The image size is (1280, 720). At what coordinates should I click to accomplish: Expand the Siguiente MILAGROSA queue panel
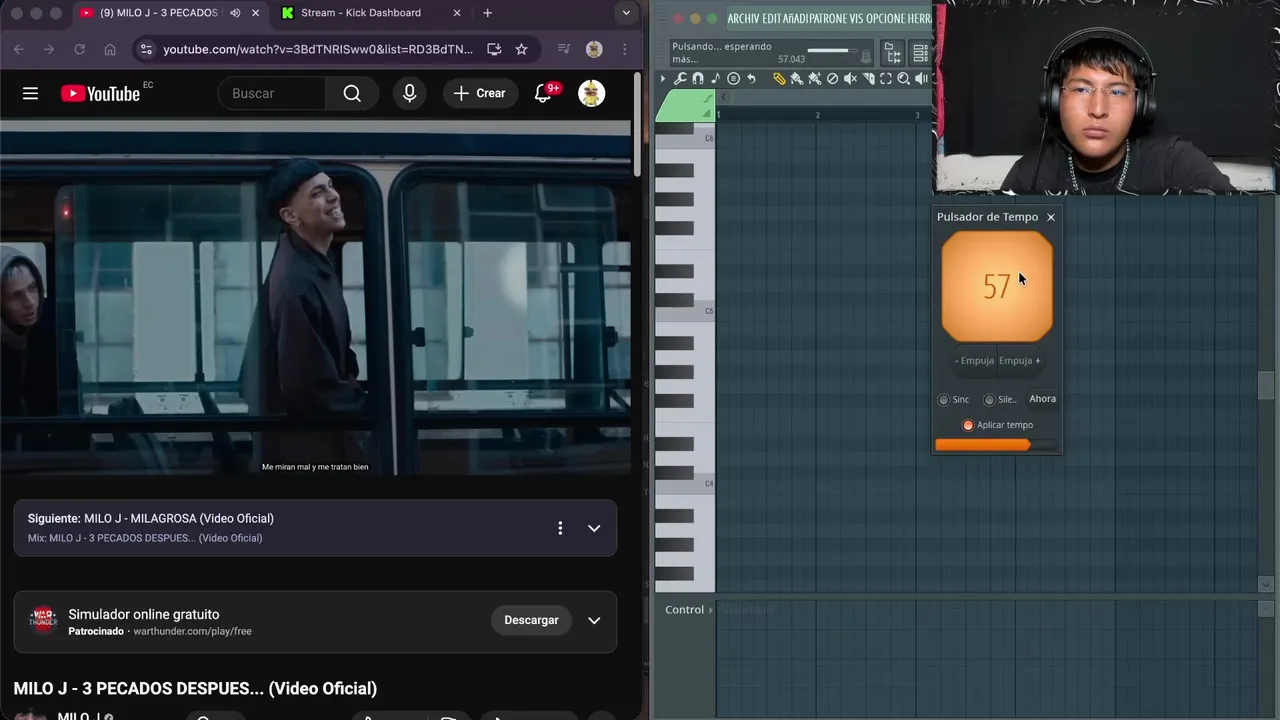594,528
